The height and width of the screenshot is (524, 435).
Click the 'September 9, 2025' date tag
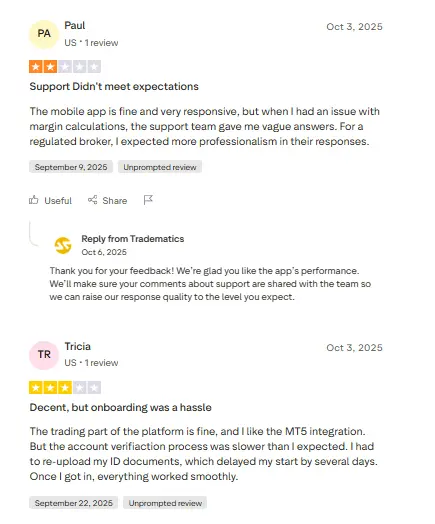(71, 167)
